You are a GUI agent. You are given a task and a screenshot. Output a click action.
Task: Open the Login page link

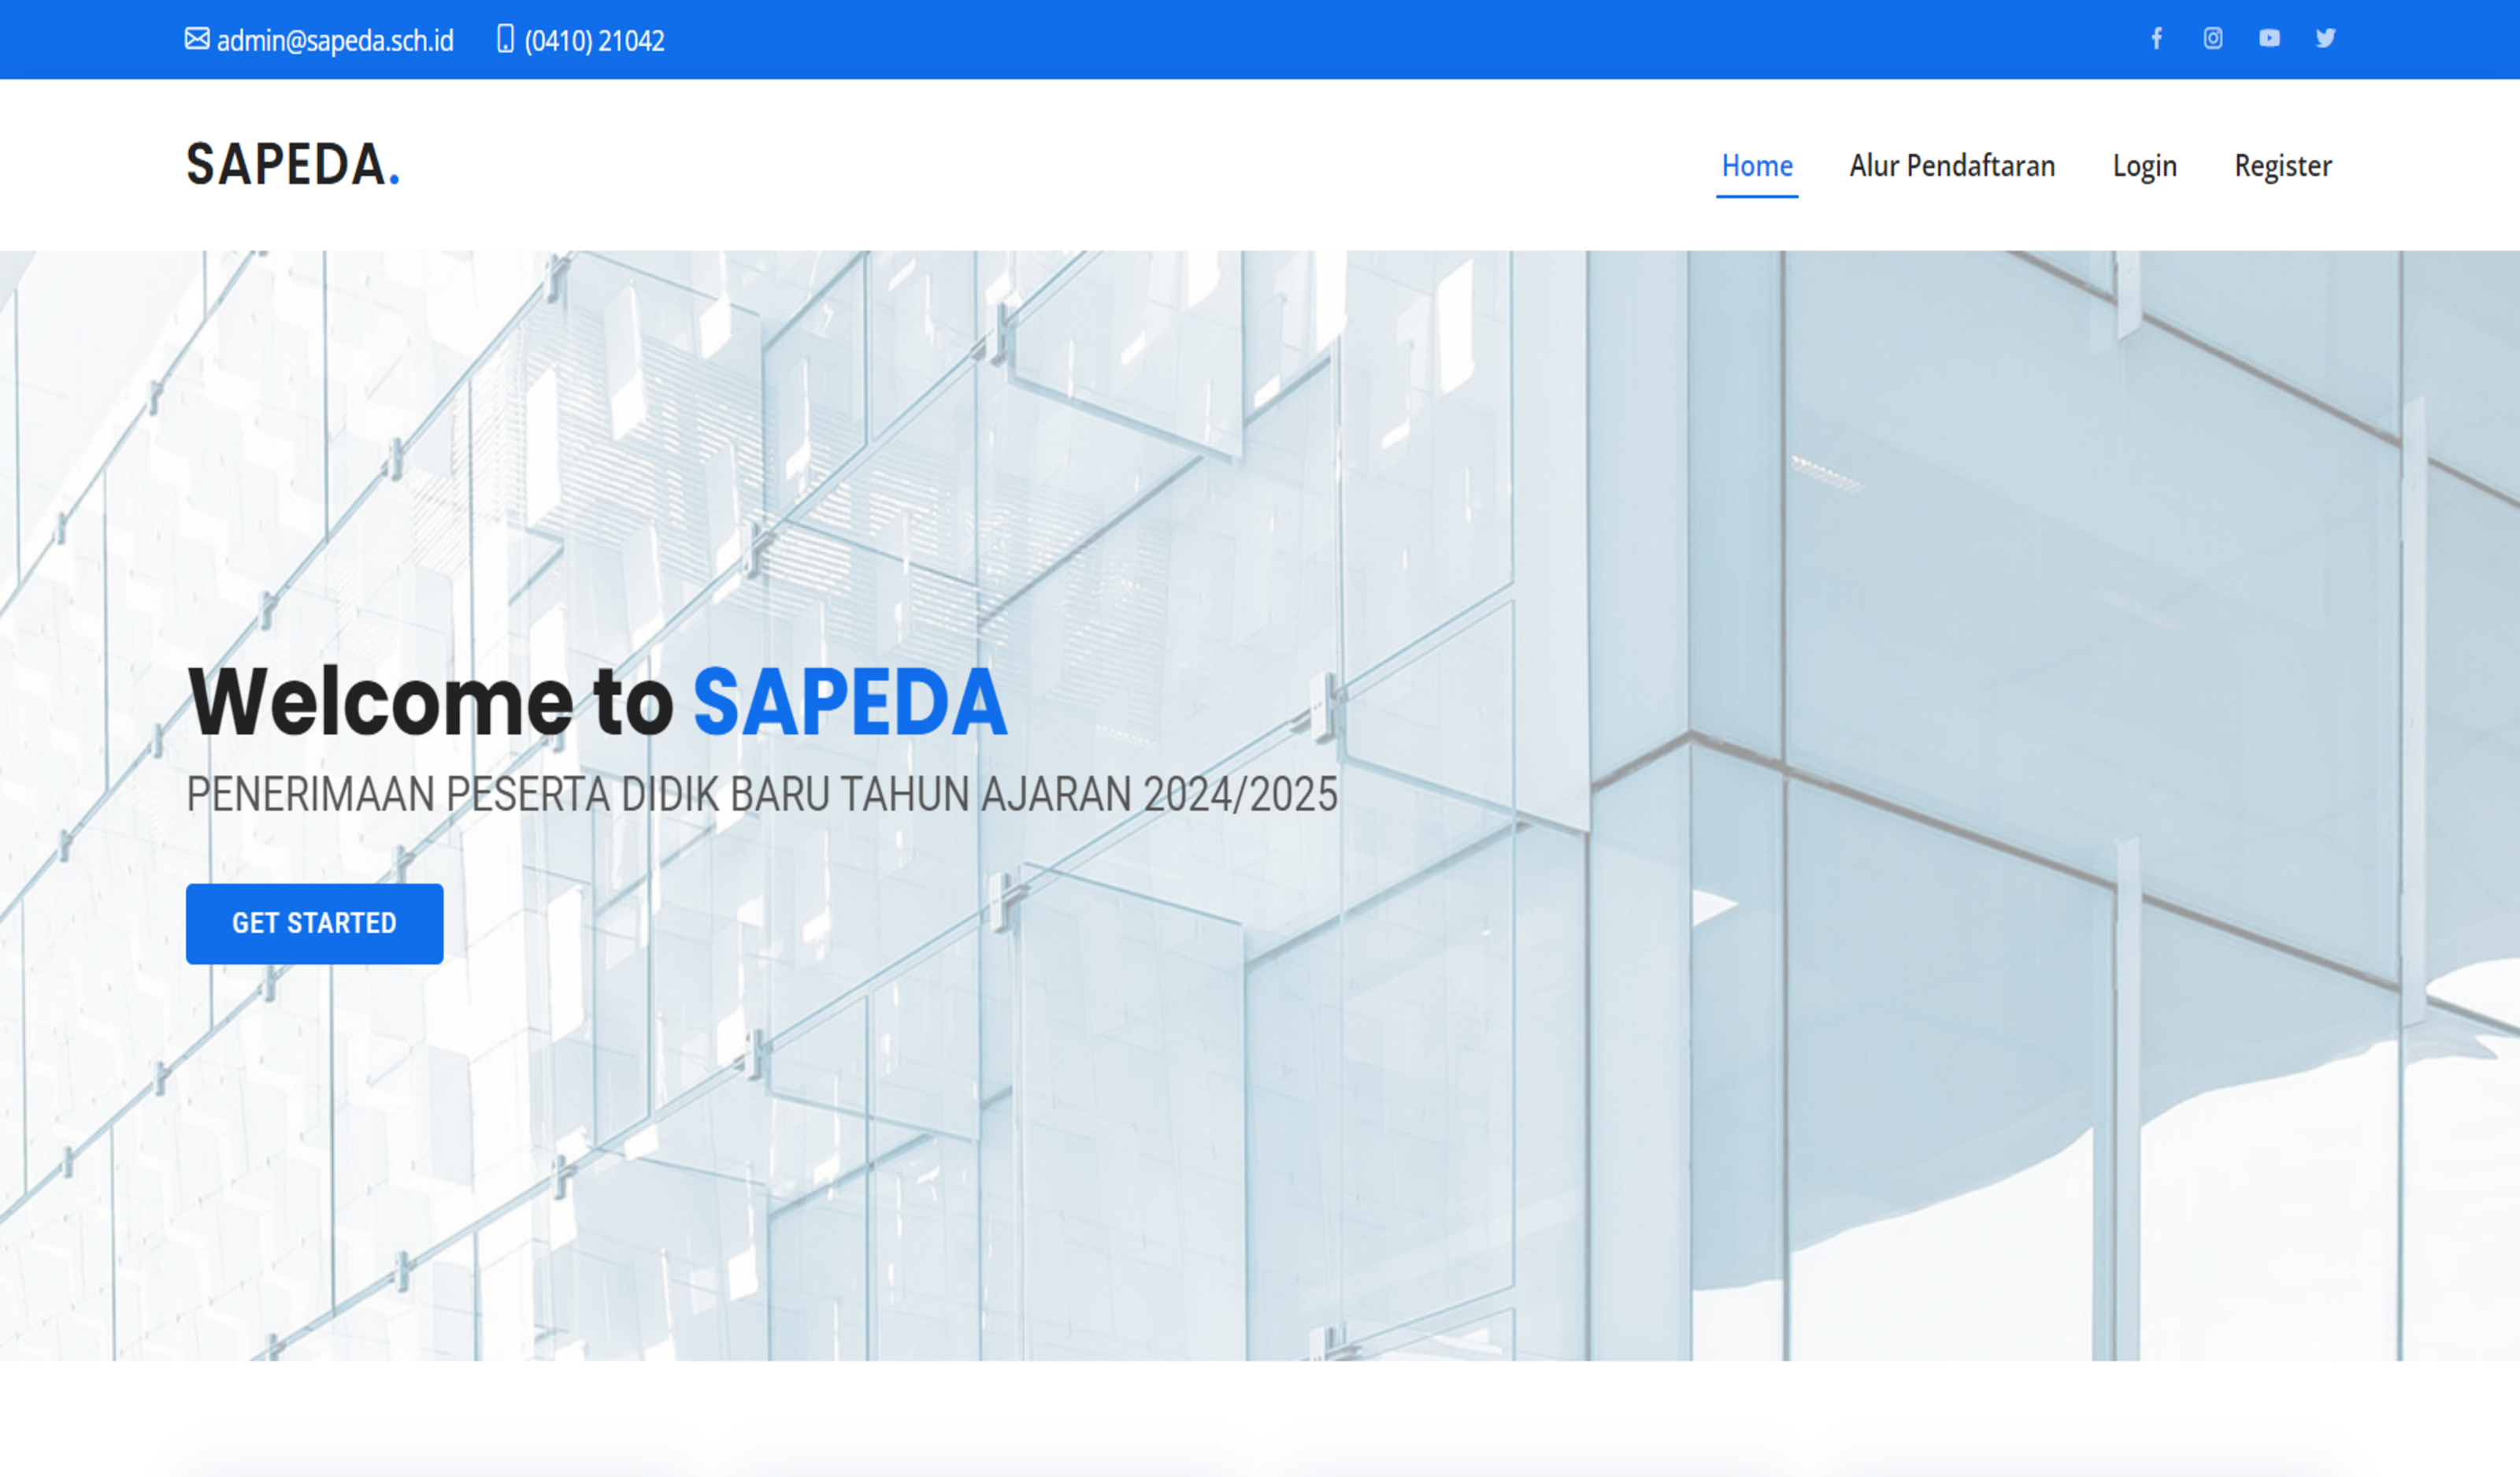click(x=2144, y=166)
